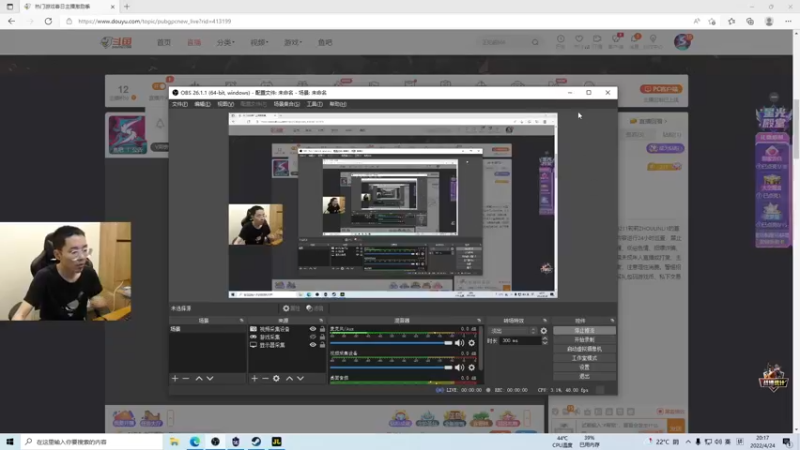Pop out the sources dock panel
The height and width of the screenshot is (450, 800).
[321, 320]
